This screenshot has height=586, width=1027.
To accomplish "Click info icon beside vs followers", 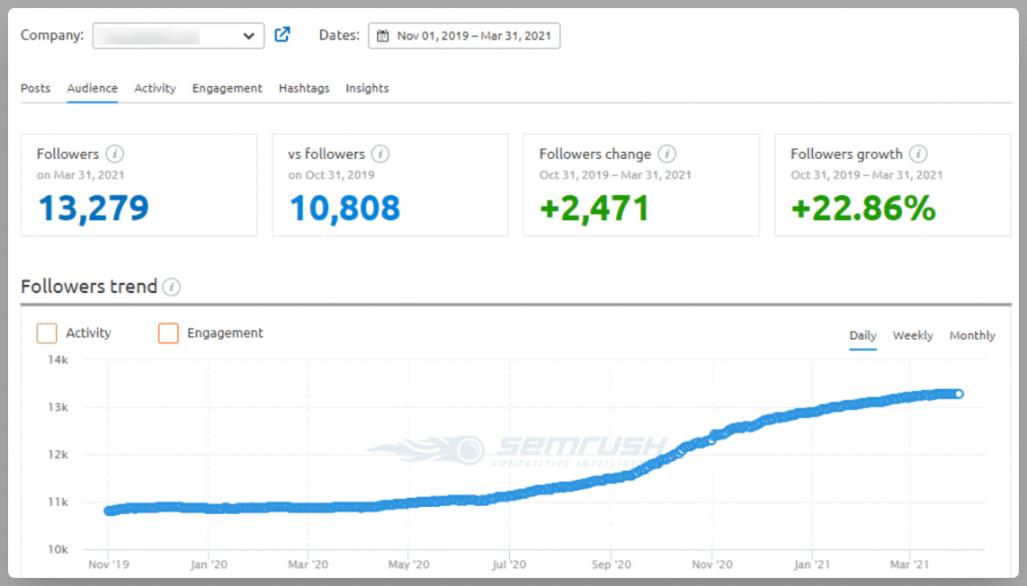I will coord(381,154).
